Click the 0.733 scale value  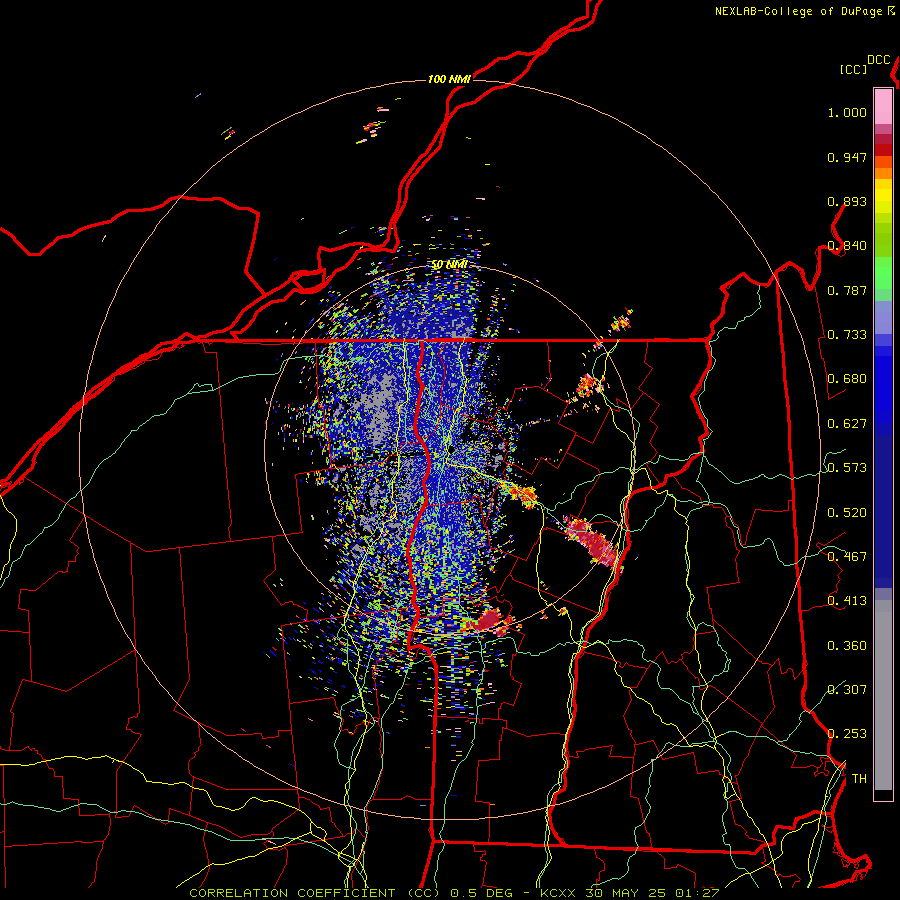tap(847, 335)
